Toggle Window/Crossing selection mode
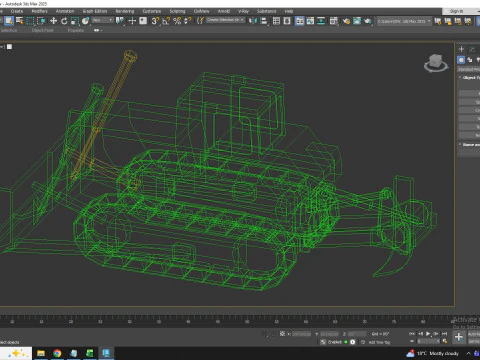480x360 pixels. click(x=41, y=21)
